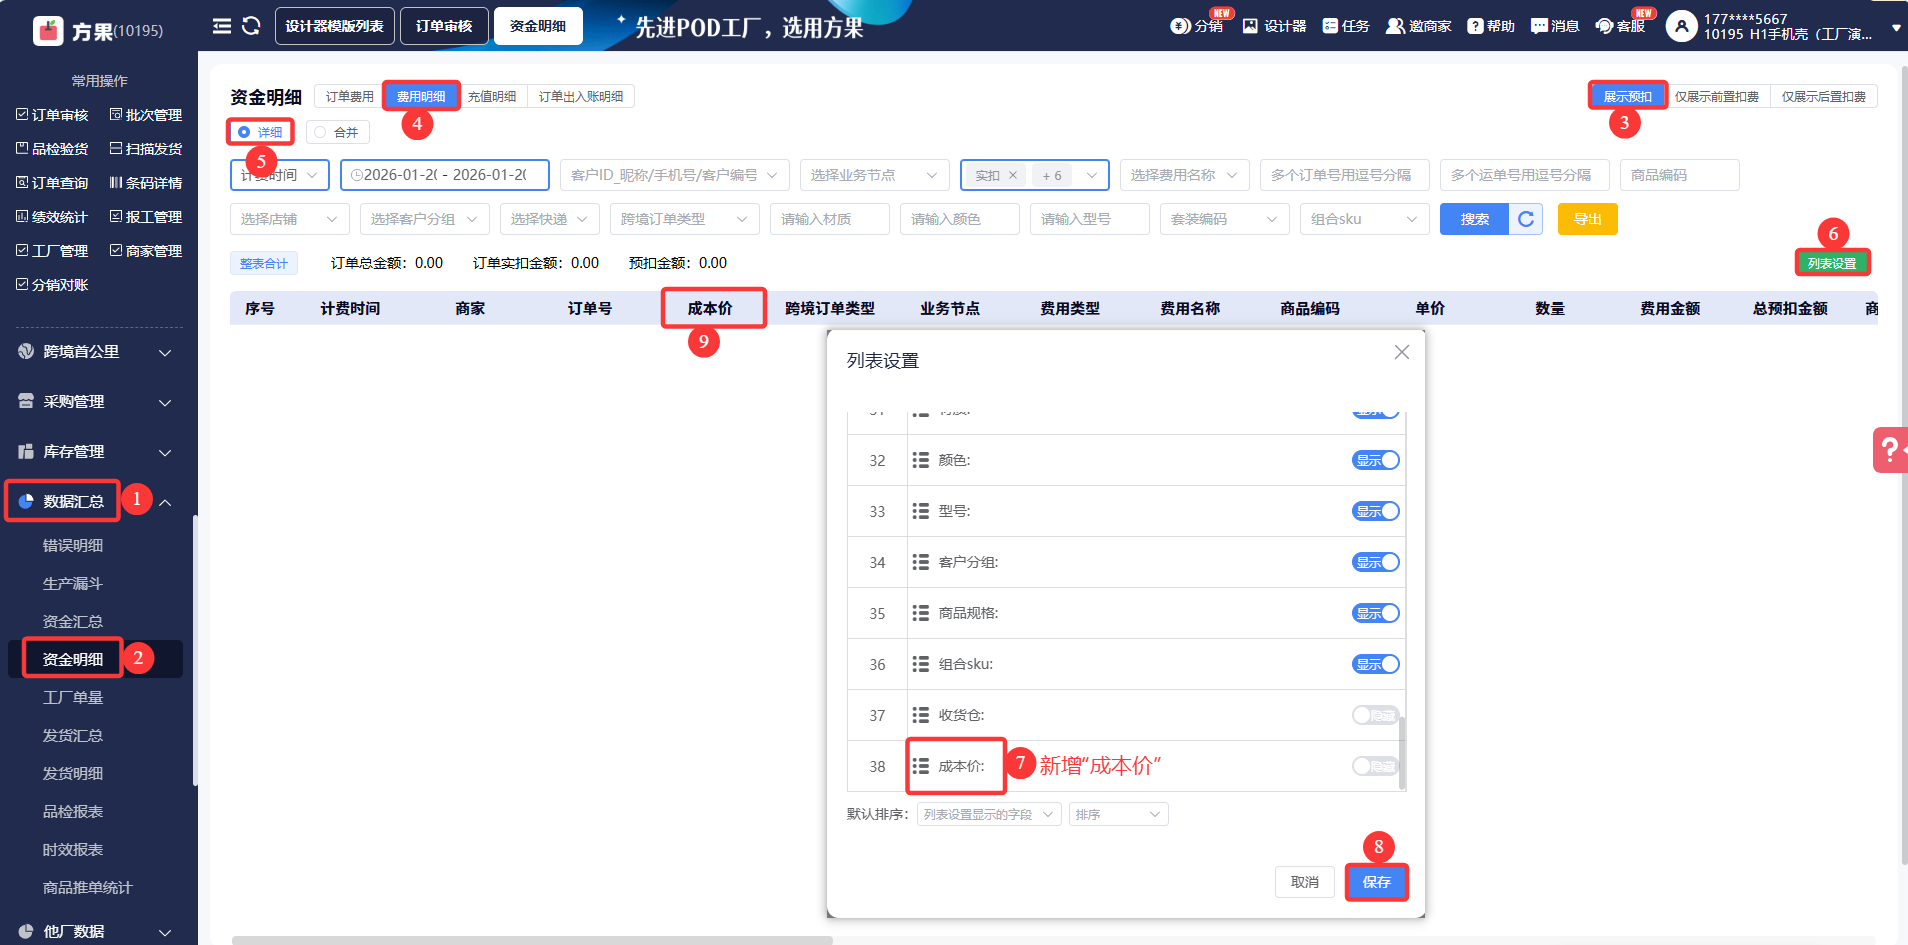Click the 数据汇总 pie chart icon
Viewport: 1908px width, 945px height.
[26, 501]
